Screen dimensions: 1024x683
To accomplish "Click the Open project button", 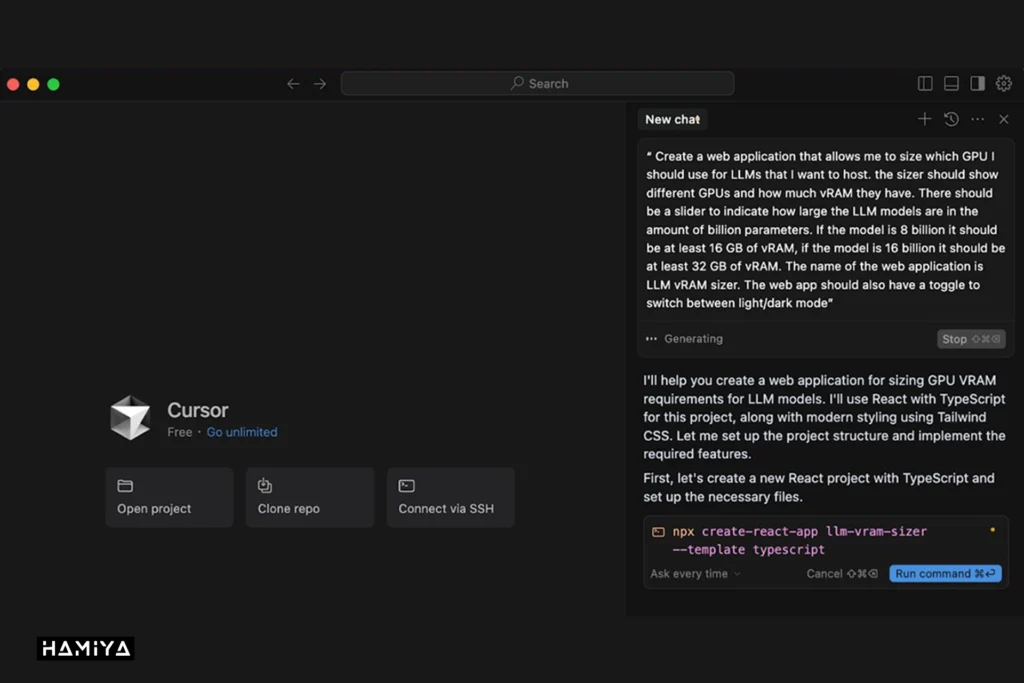I will point(169,497).
